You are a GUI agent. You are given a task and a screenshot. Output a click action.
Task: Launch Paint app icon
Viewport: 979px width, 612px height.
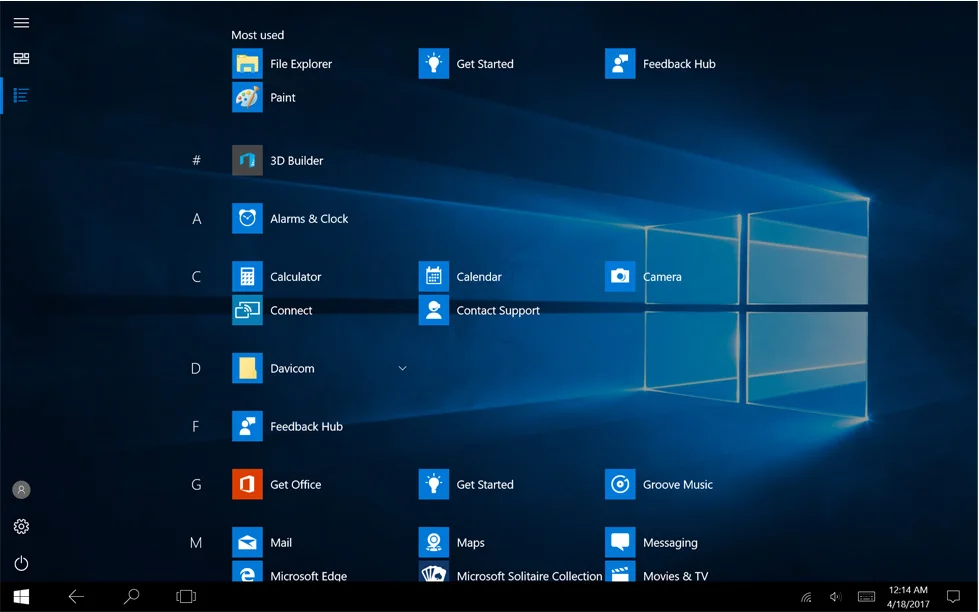pos(247,97)
